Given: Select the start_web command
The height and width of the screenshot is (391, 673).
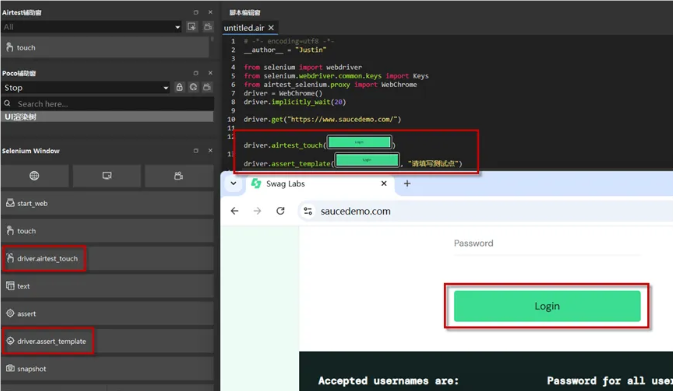Looking at the screenshot, I should [107, 203].
